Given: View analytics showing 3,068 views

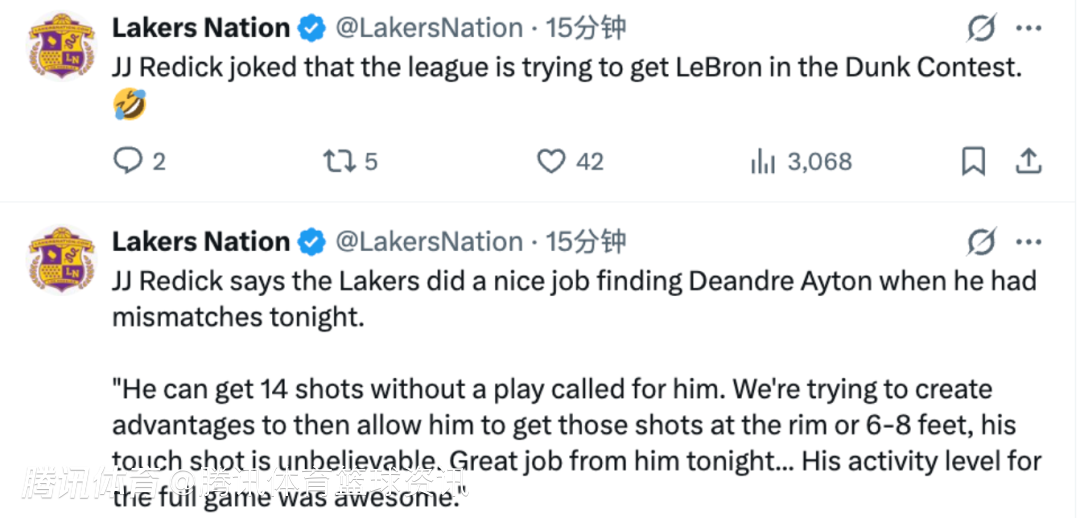Looking at the screenshot, I should [x=763, y=161].
